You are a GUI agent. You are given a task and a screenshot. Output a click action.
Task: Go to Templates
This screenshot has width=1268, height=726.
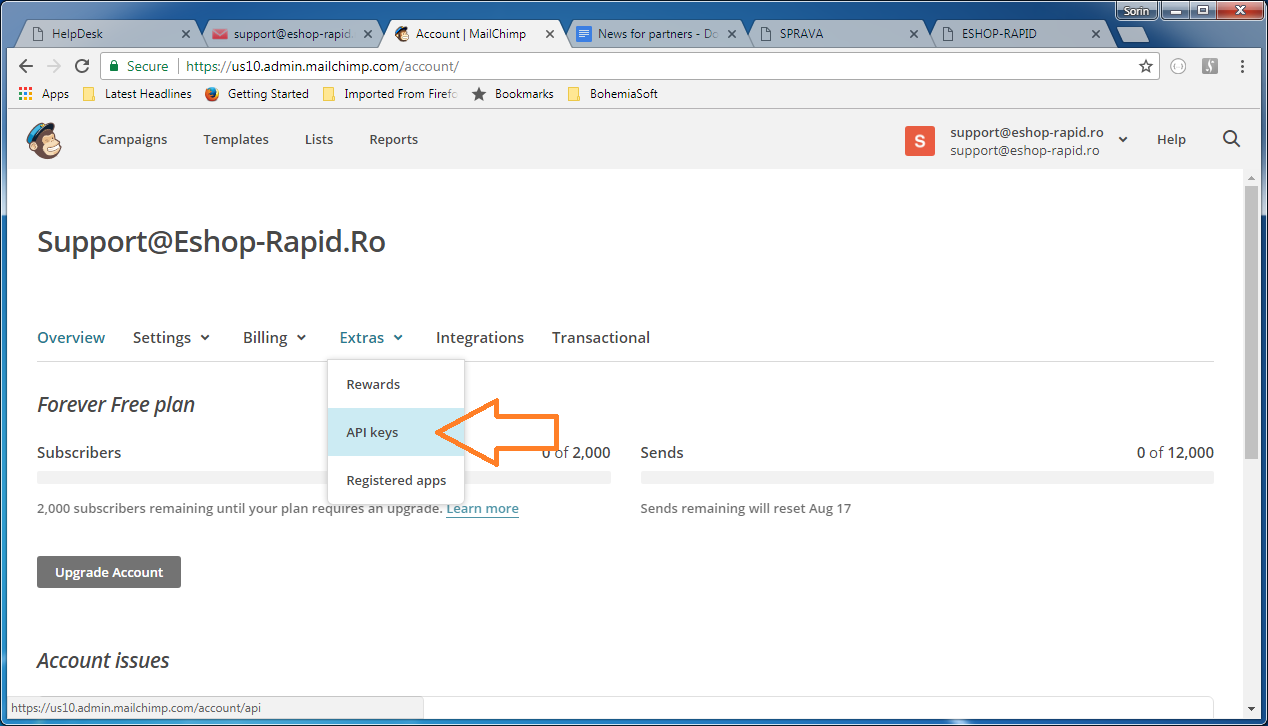click(x=236, y=140)
